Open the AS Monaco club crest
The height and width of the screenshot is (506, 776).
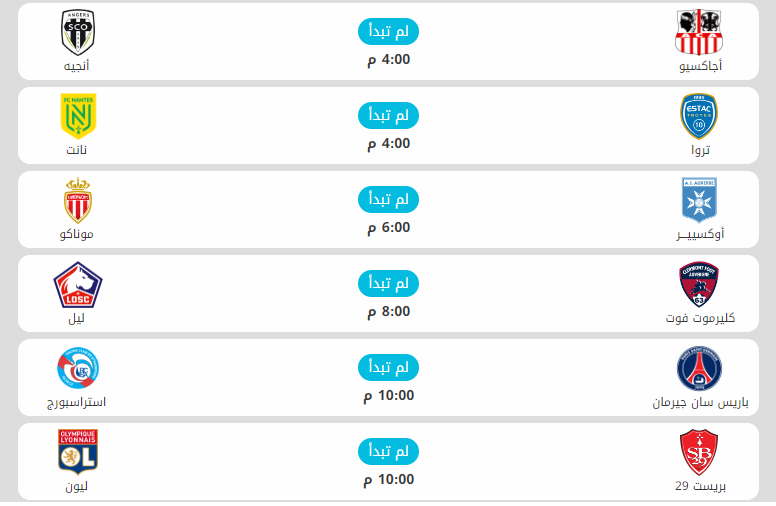coord(77,200)
